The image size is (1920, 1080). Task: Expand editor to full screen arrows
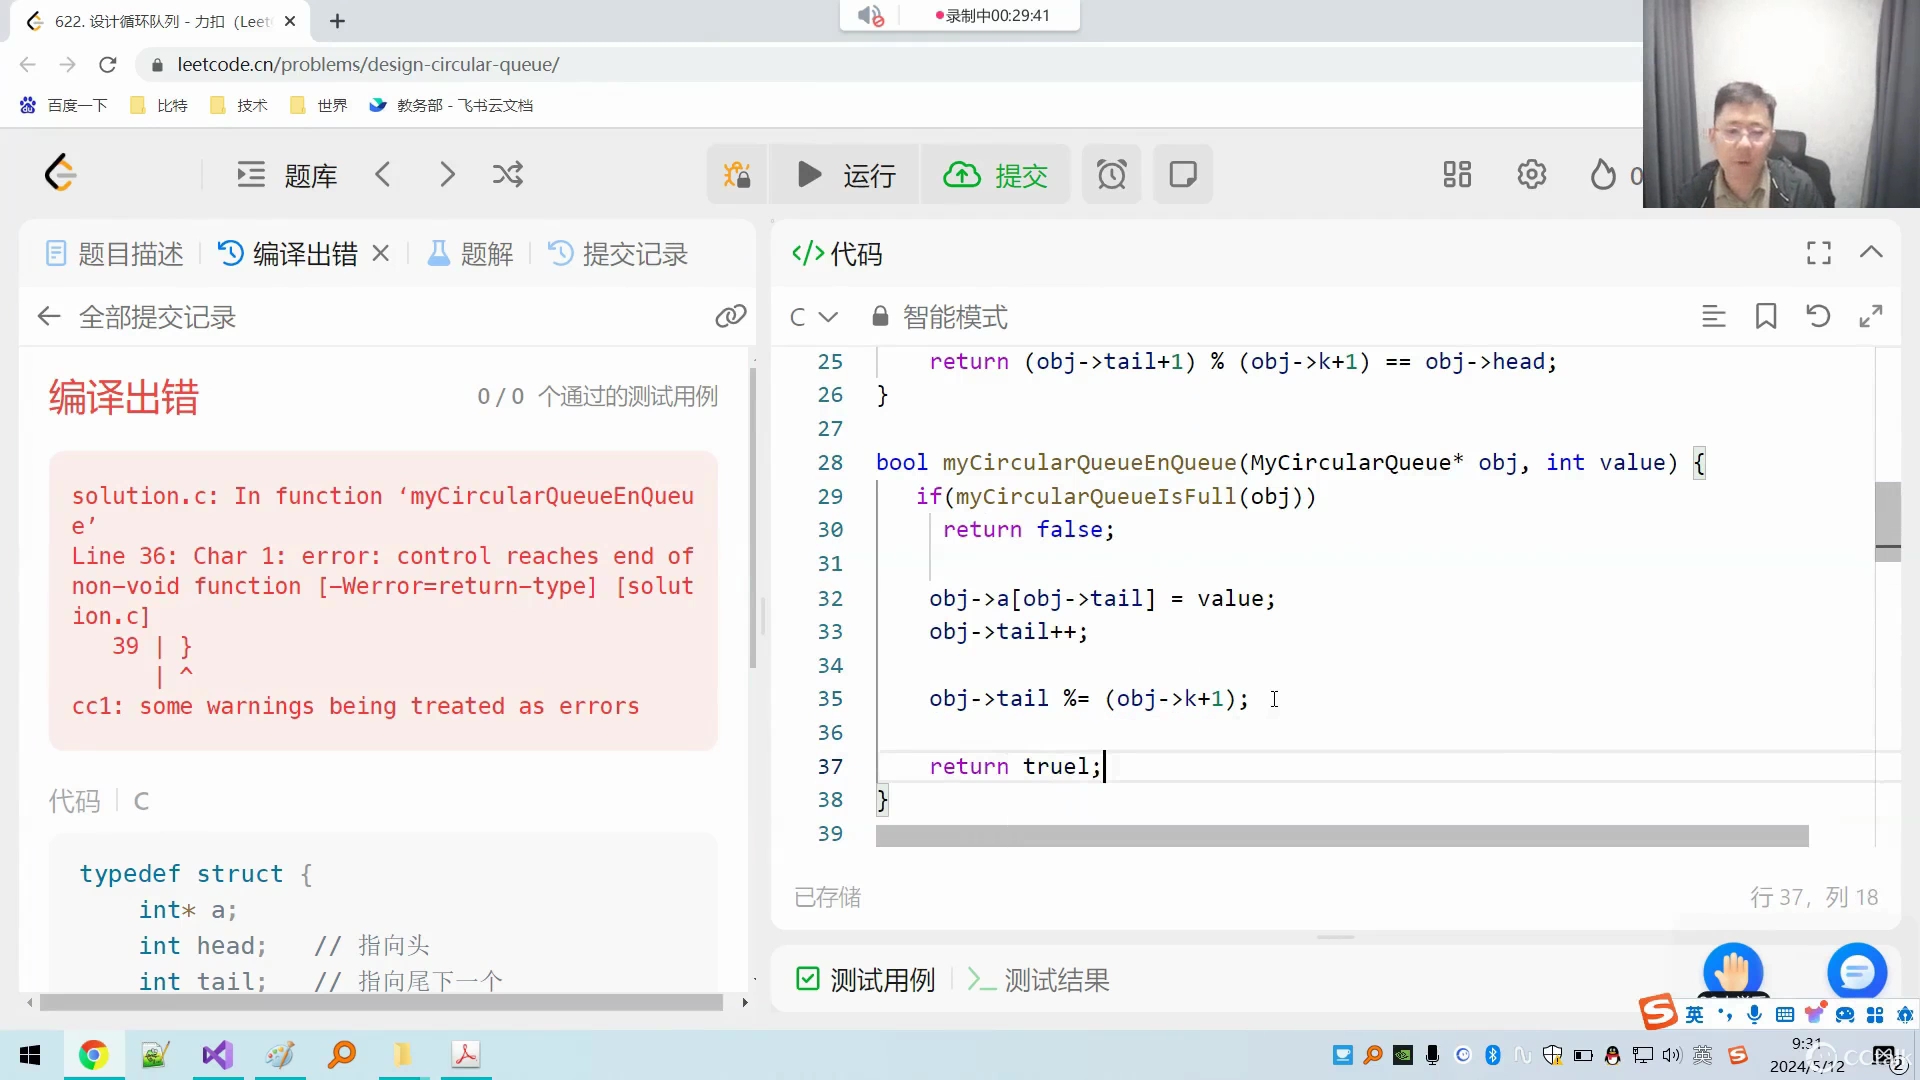pyautogui.click(x=1871, y=317)
